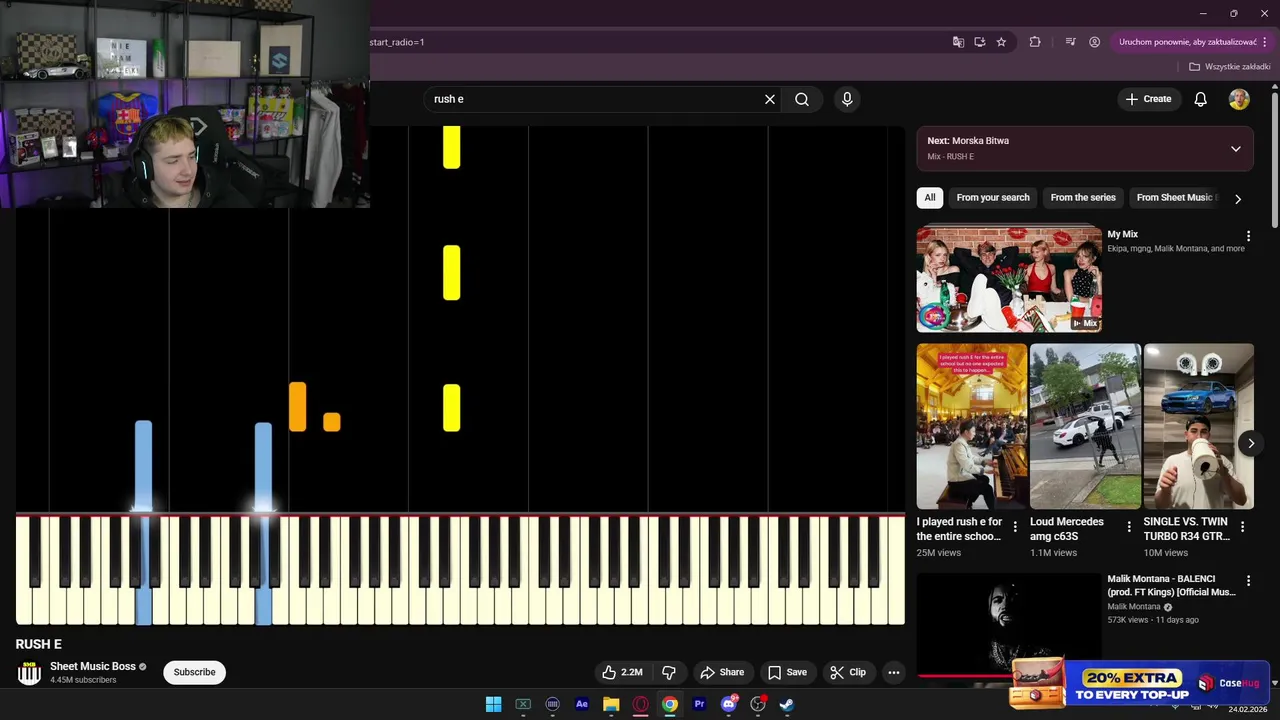
Task: Open Chrome profile icon
Action: click(1094, 42)
